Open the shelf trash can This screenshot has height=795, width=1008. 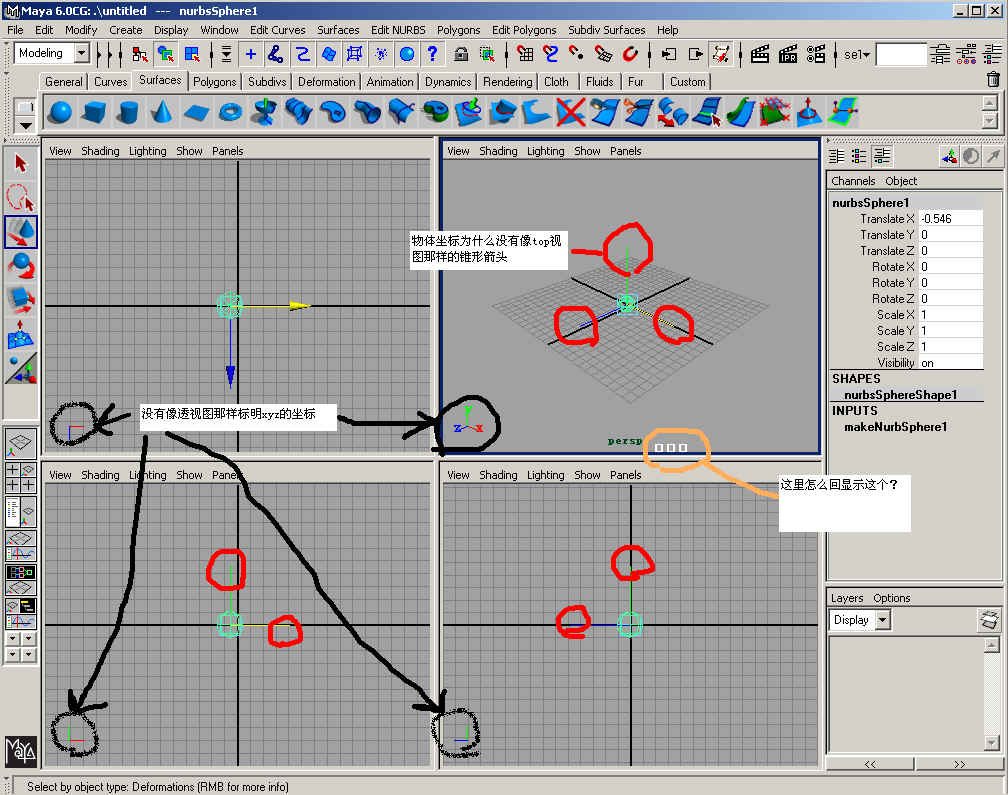click(993, 80)
